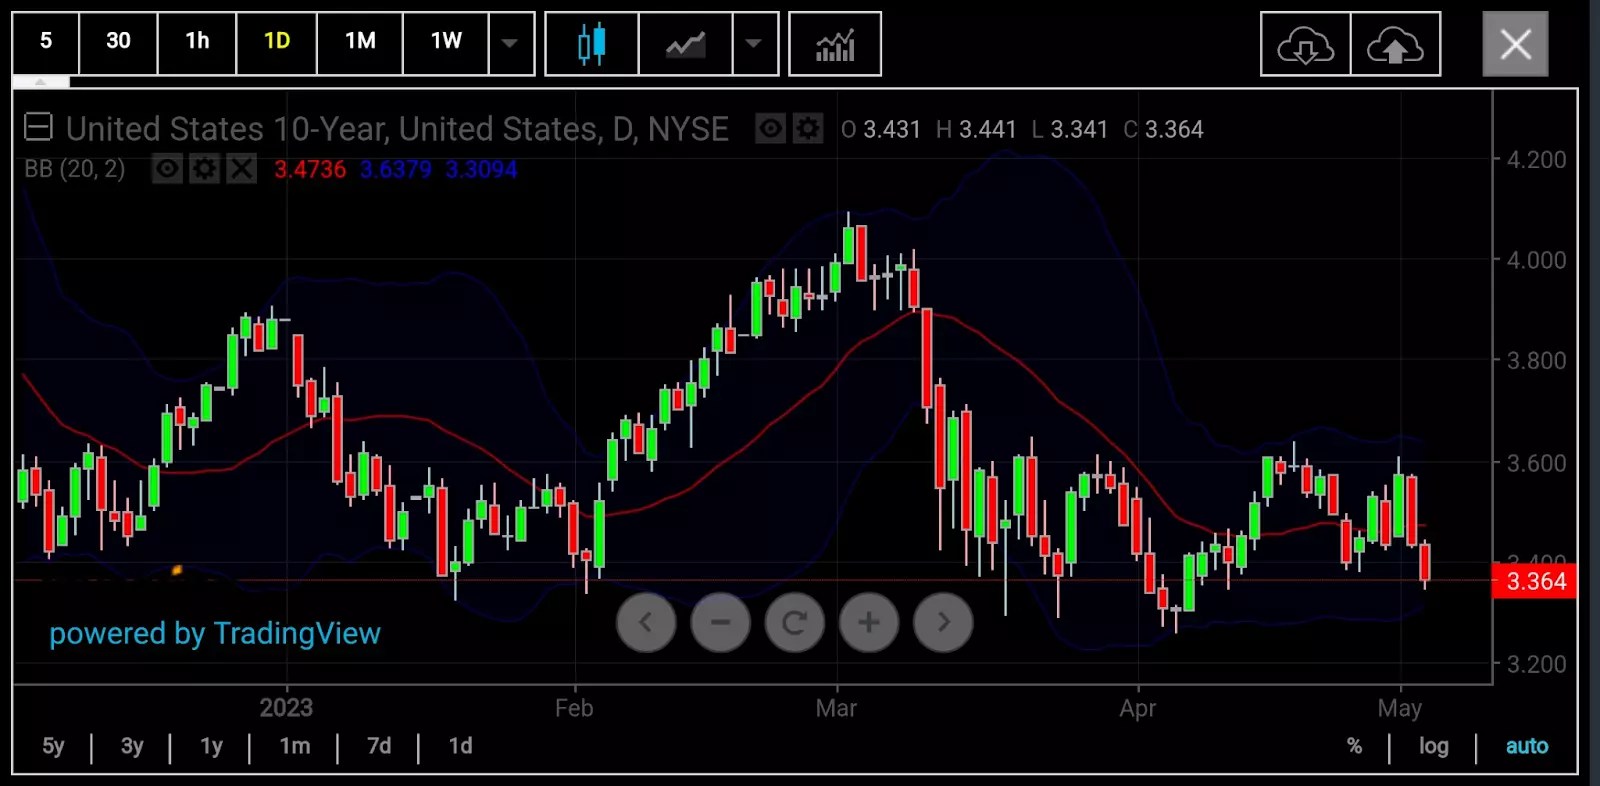Screen dimensions: 1600x786
Task: Click the Mar time axis label
Action: [x=836, y=708]
